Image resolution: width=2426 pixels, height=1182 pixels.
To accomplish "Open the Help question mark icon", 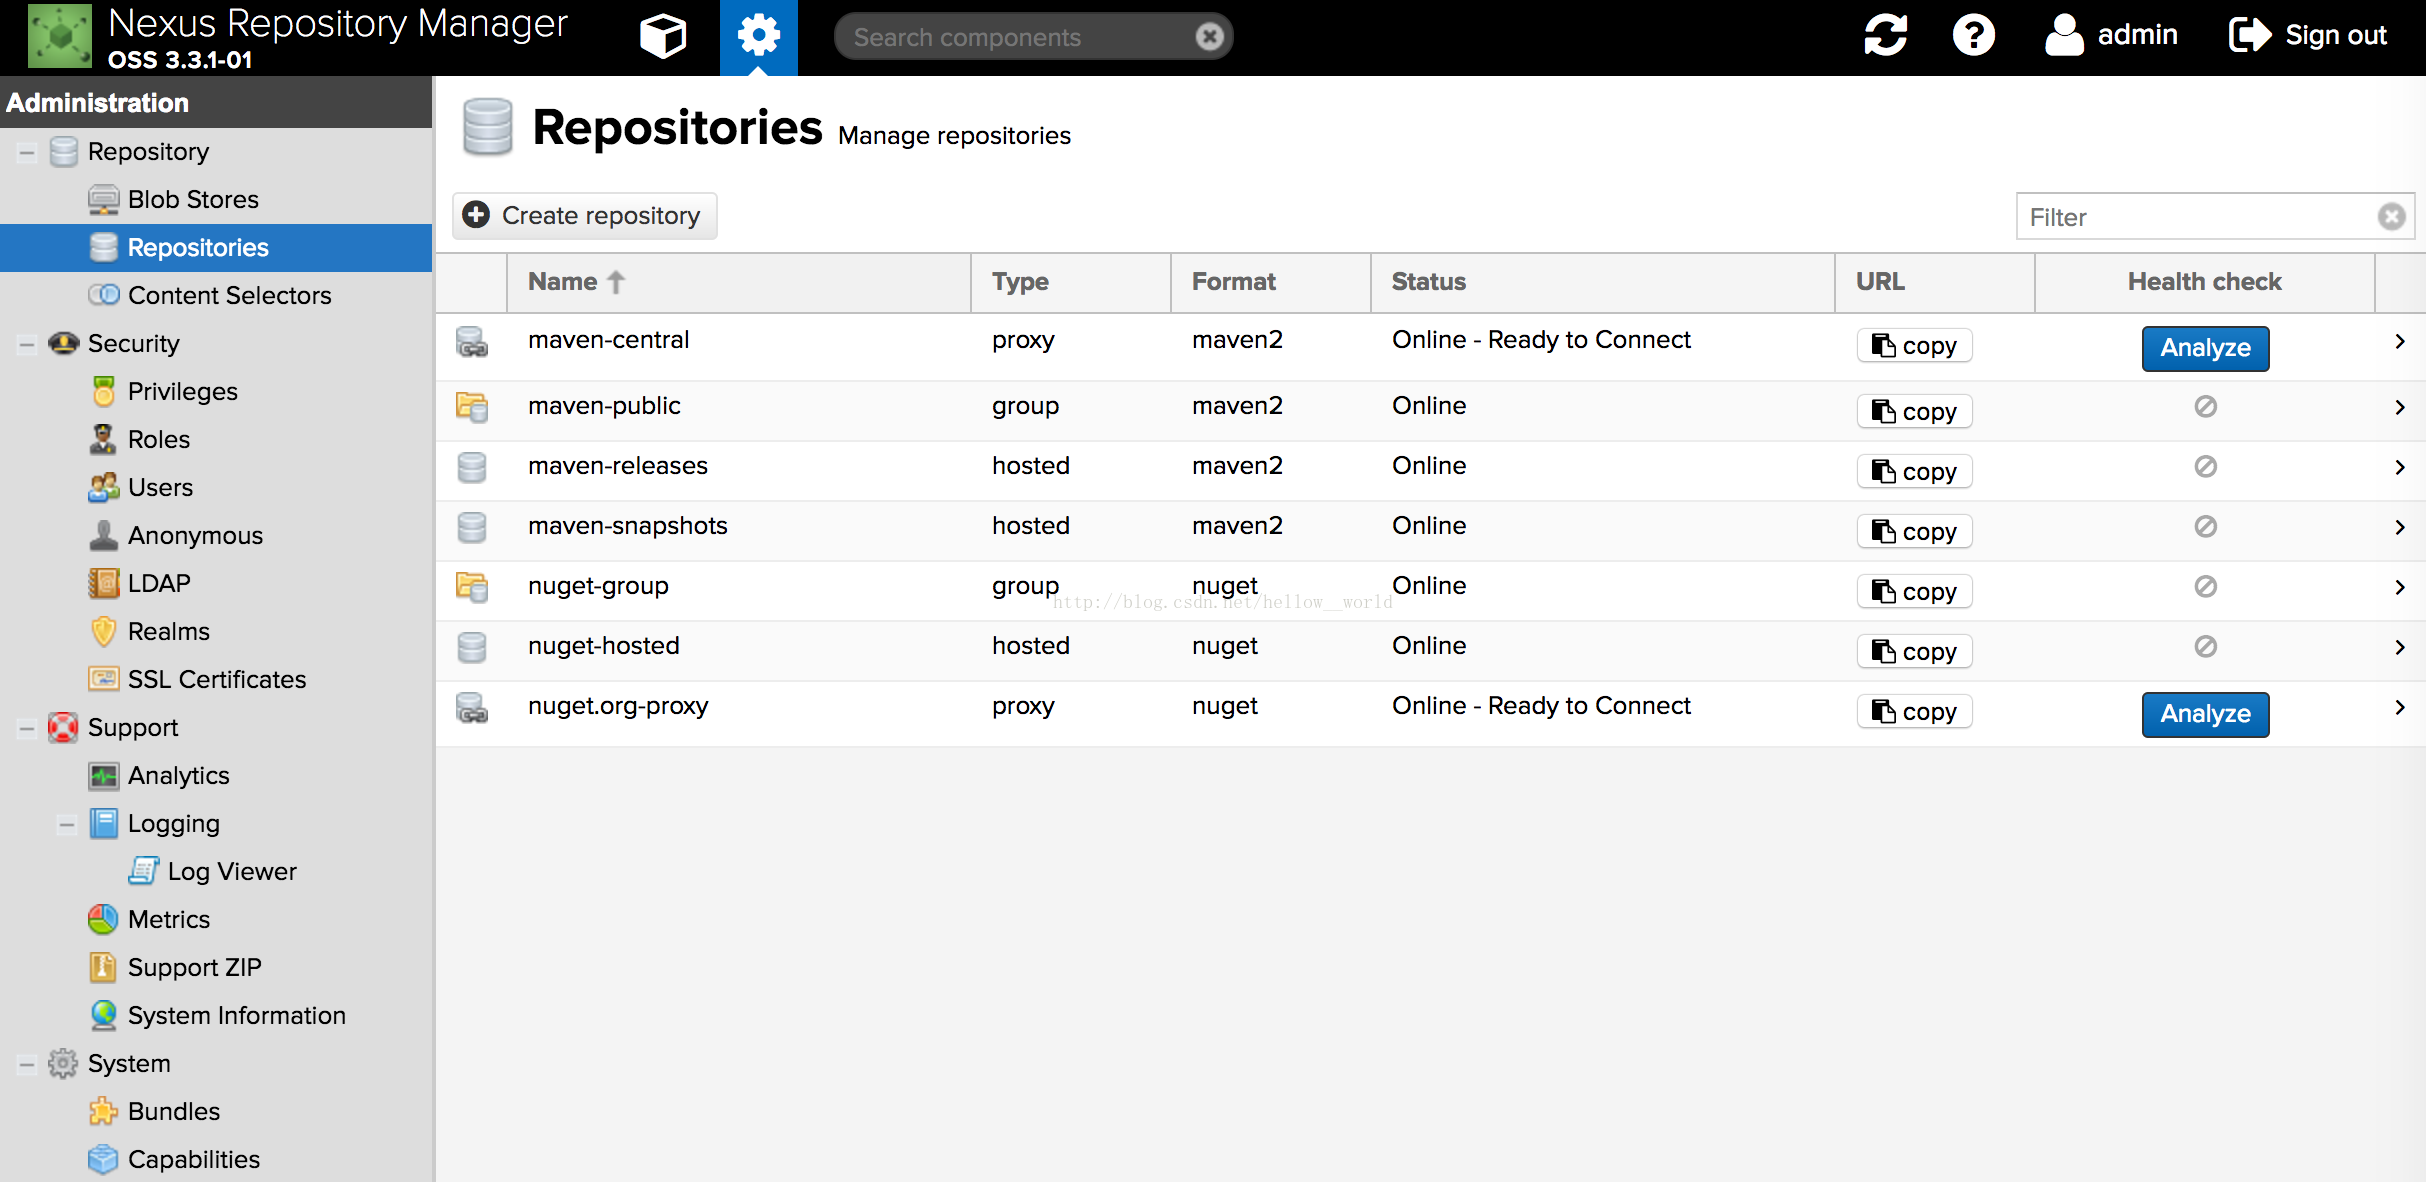I will 1973,36.
